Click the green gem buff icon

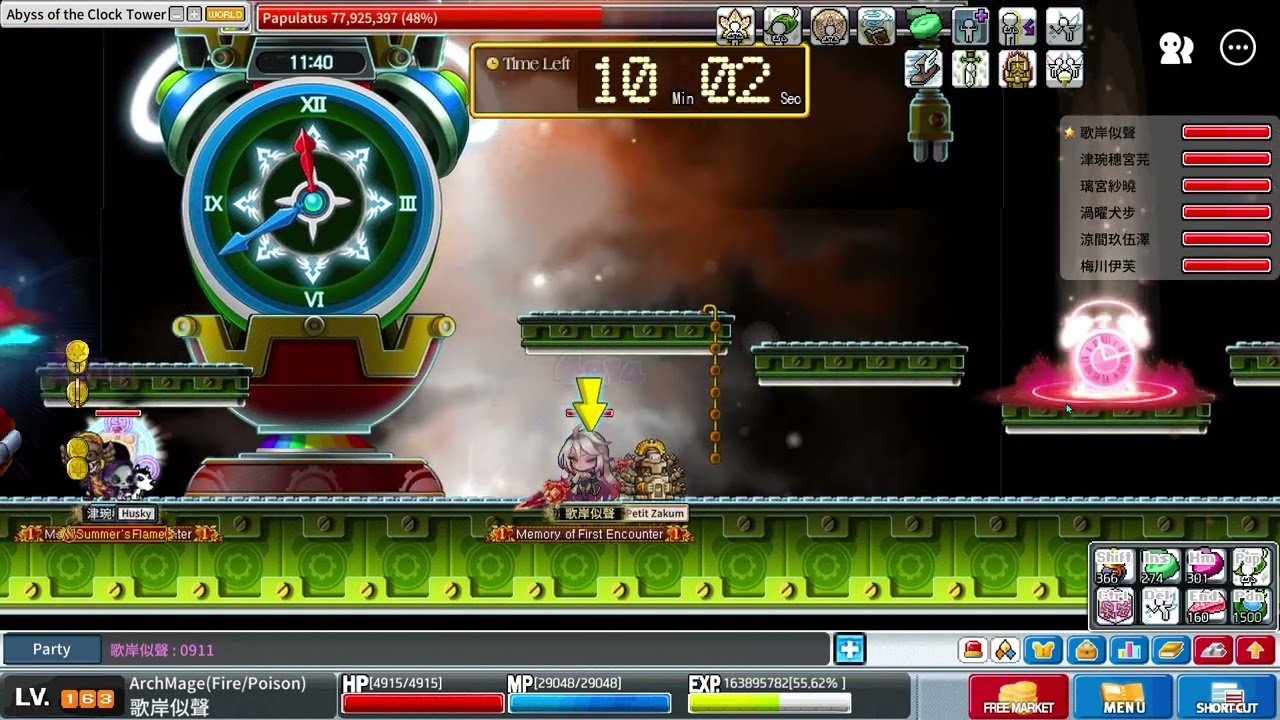click(924, 27)
